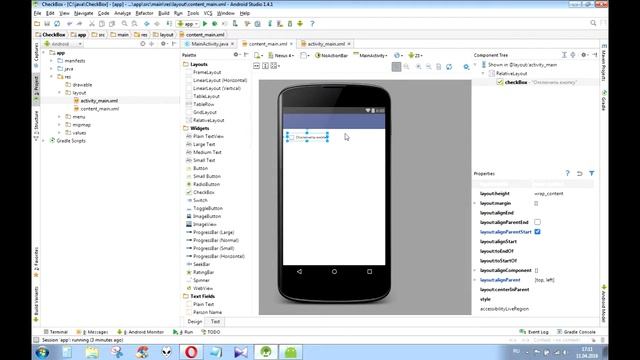
Task: Select content_main.xml in project tree
Action: coord(100,109)
